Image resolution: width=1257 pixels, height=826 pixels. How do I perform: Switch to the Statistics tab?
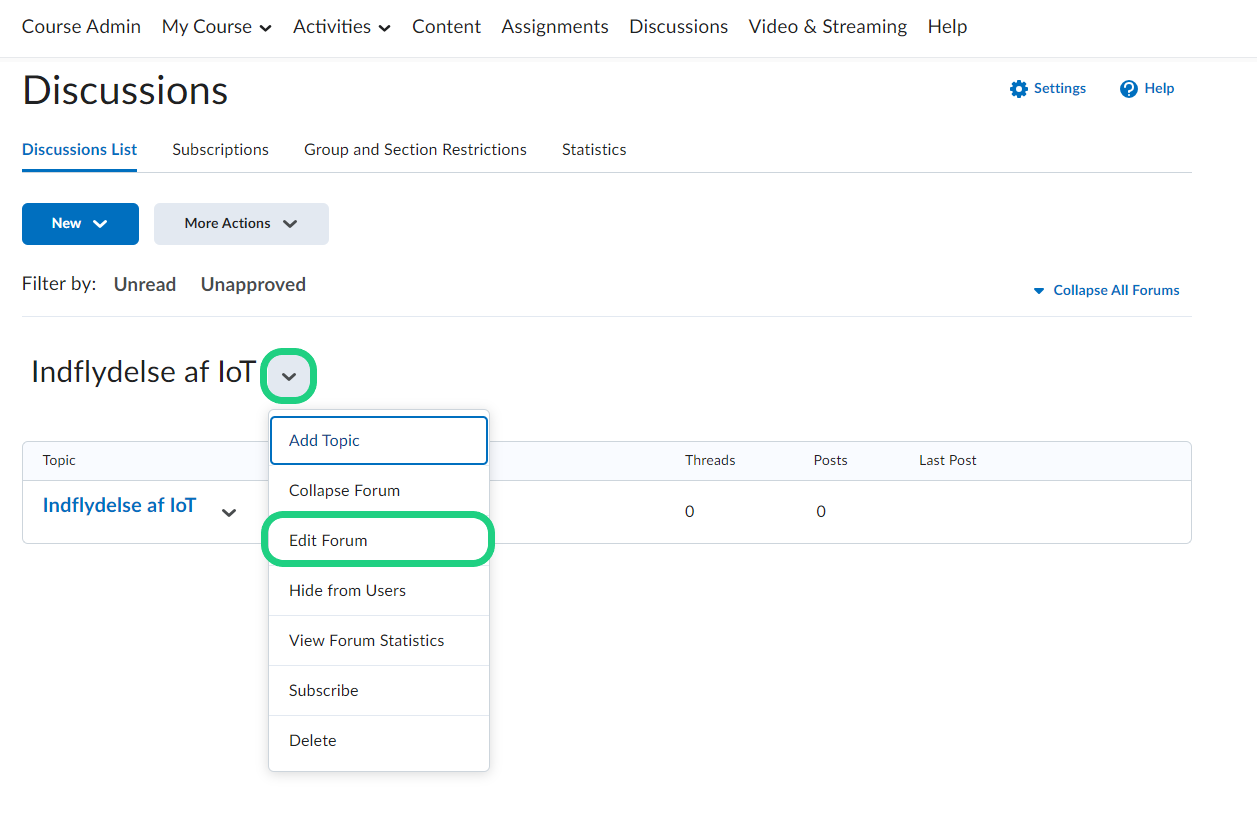pos(594,149)
